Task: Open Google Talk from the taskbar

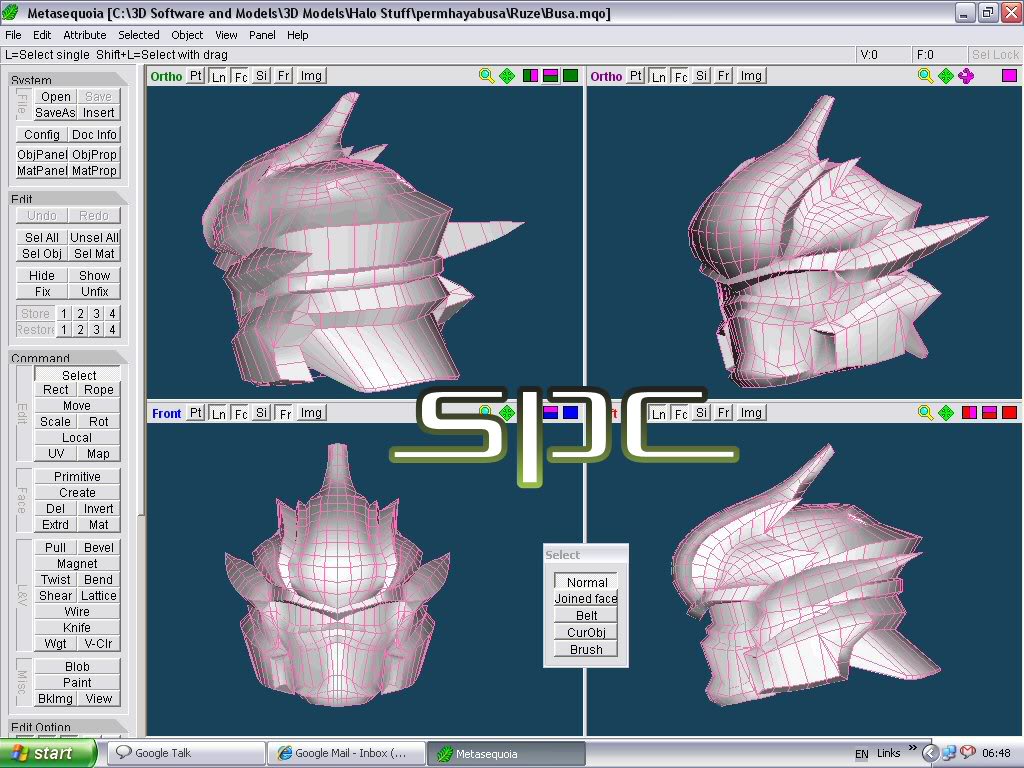Action: coord(185,753)
